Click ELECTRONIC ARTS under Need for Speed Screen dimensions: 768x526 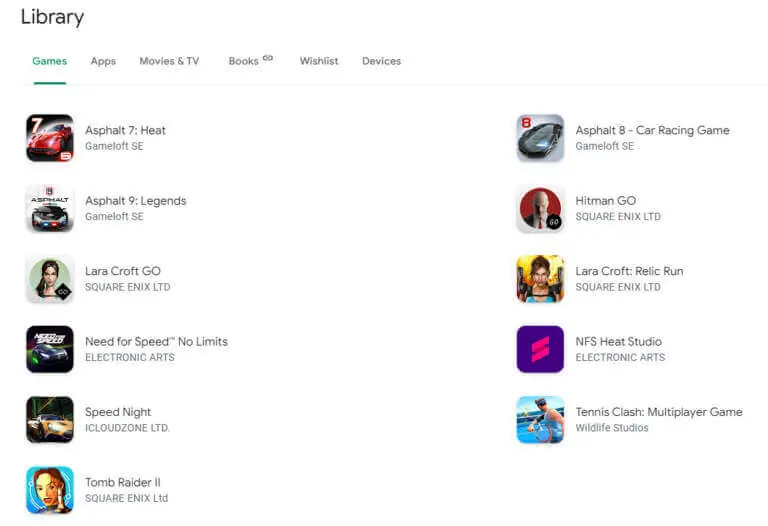coord(130,358)
